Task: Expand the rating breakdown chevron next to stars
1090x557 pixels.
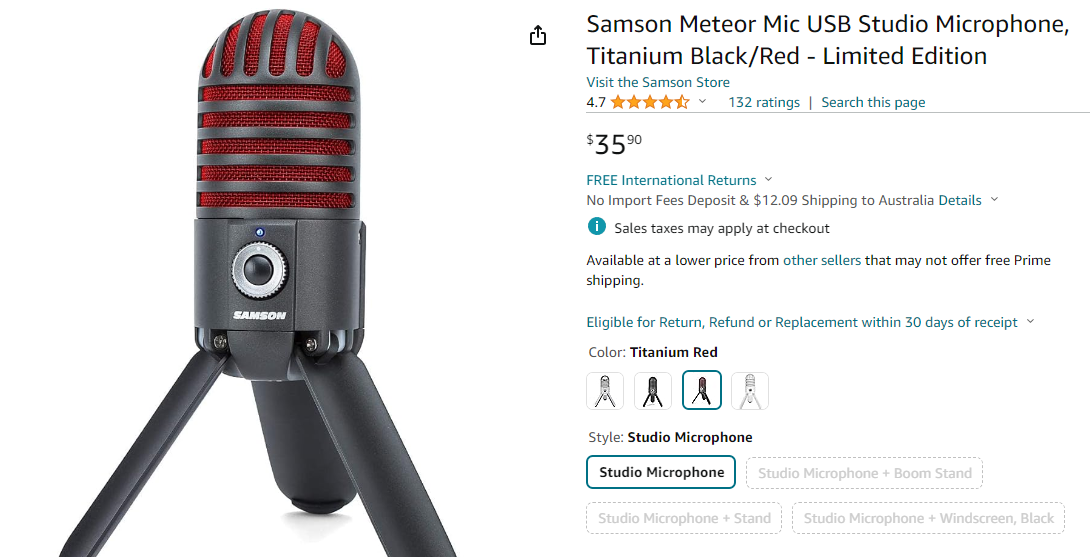Action: click(702, 102)
